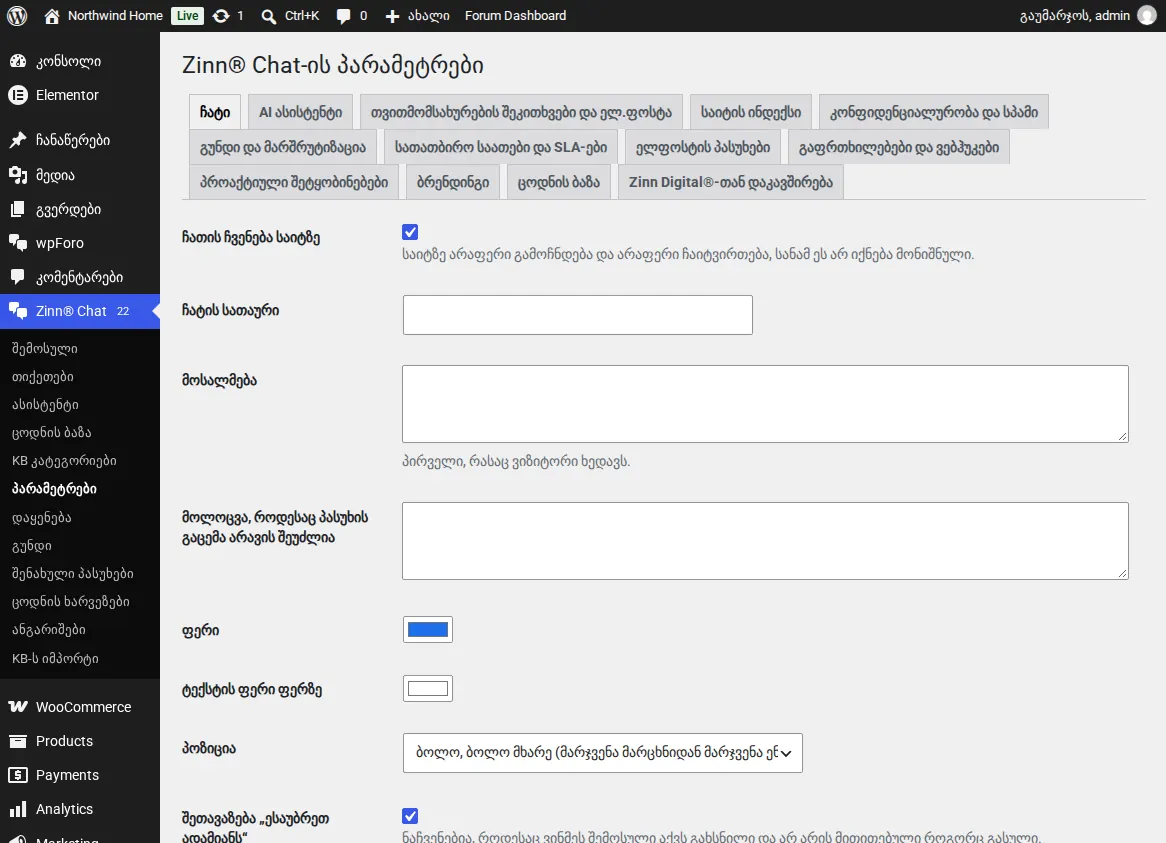Open the admin user avatar
Viewport: 1166px width, 843px height.
(1147, 16)
